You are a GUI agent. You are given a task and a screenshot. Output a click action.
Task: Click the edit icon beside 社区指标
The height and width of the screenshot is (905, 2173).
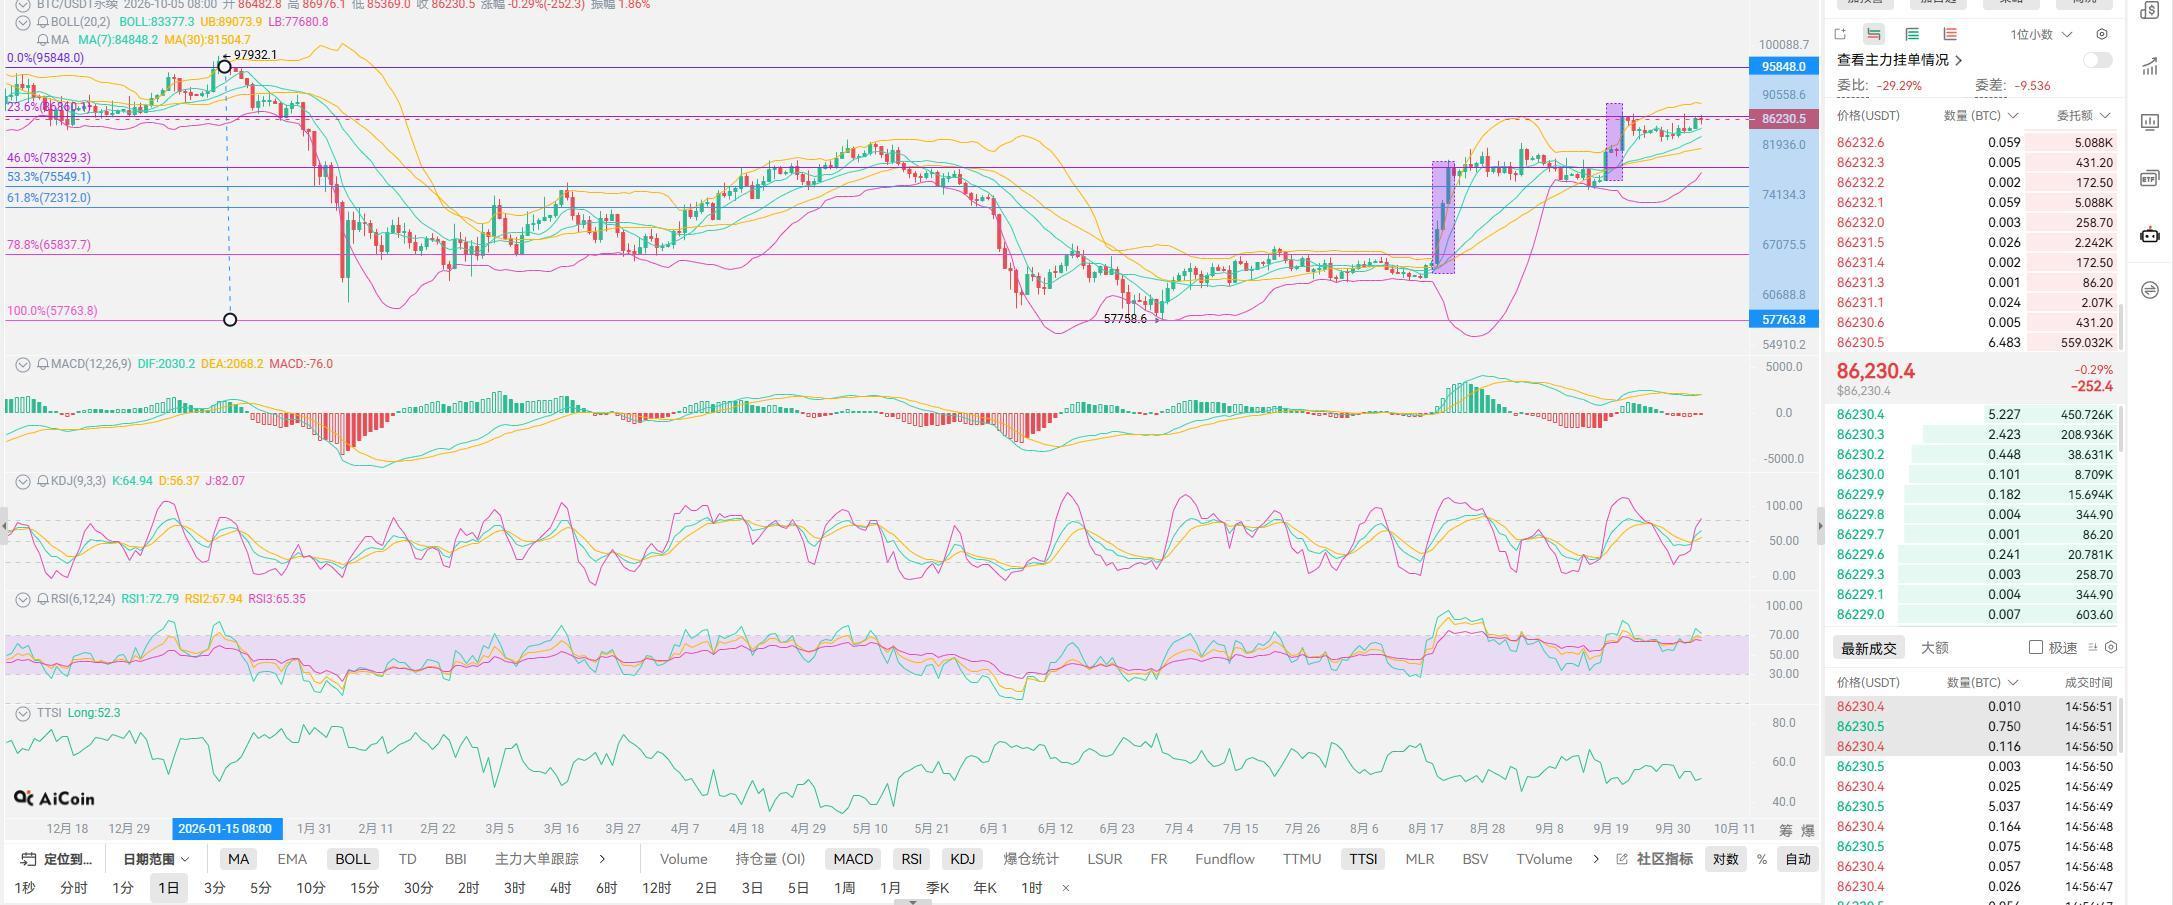pyautogui.click(x=1622, y=859)
